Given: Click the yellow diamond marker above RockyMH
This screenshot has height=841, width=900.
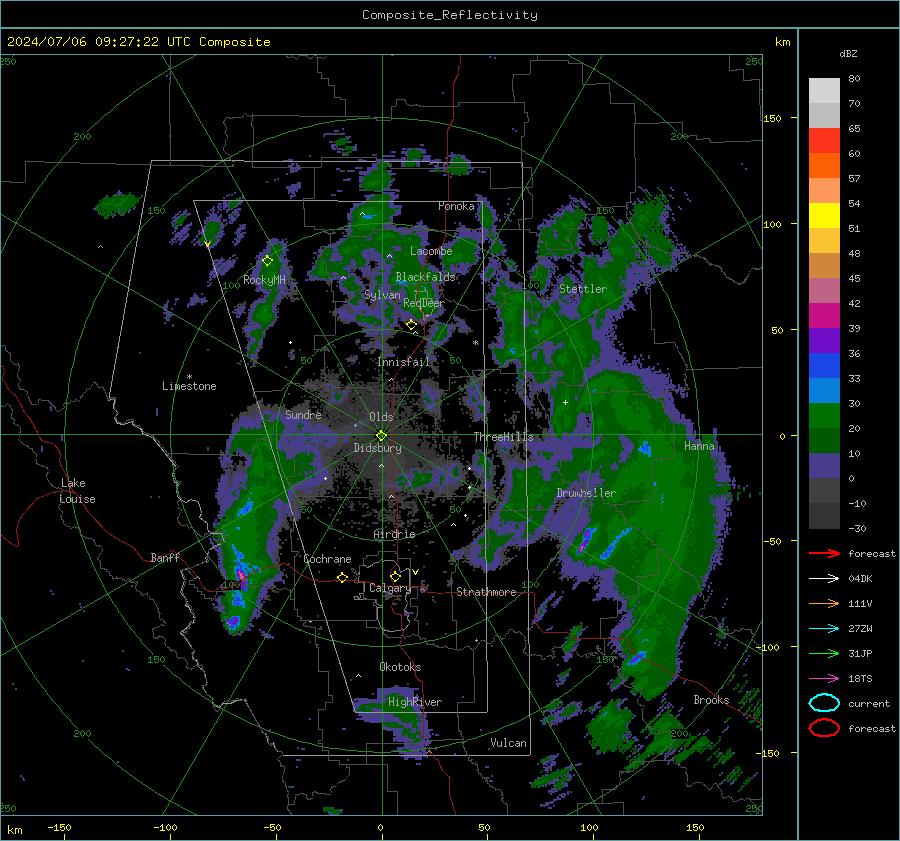Looking at the screenshot, I should coord(267,261).
